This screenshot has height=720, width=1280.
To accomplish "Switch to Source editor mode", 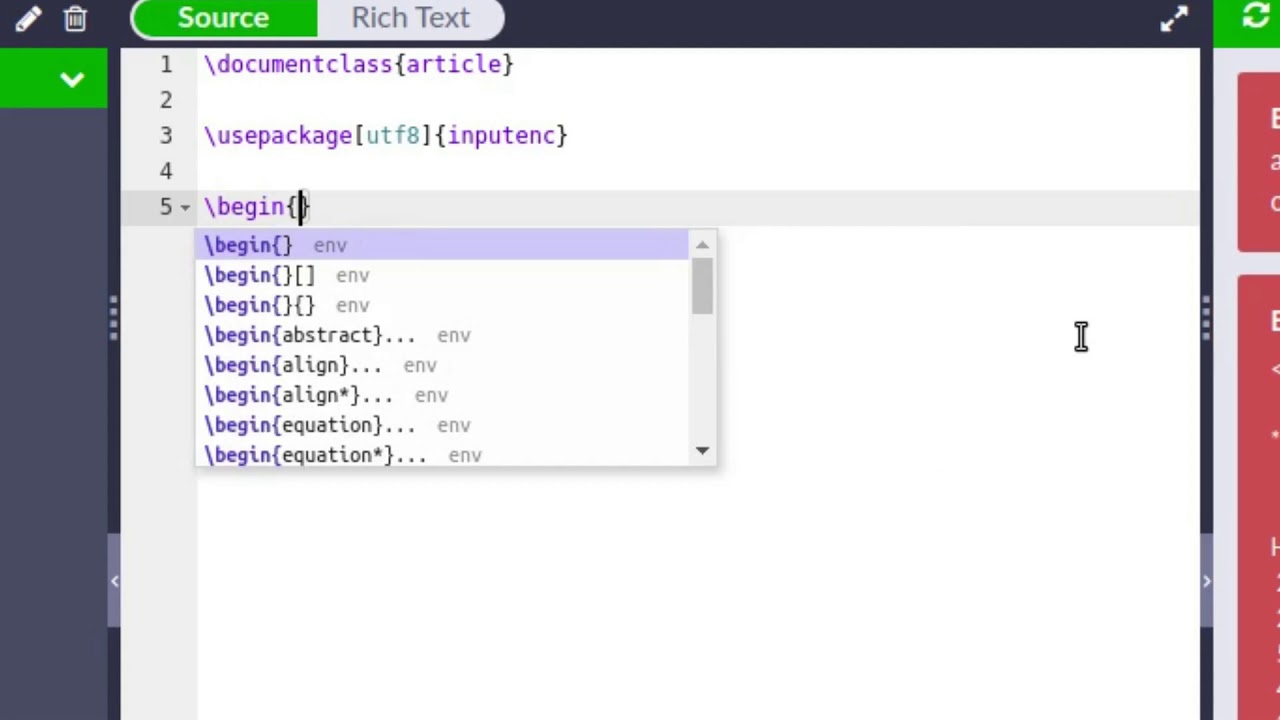I will (x=223, y=18).
